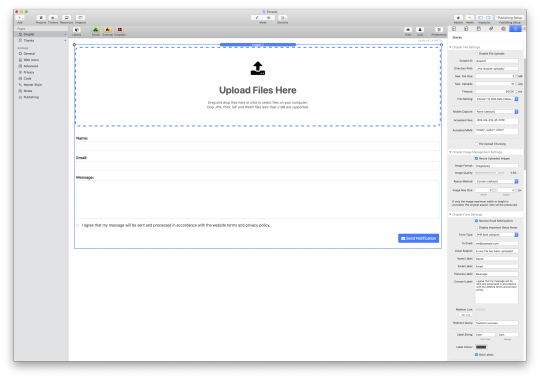Click the Lock icon in Stacks bar
The width and height of the screenshot is (540, 379).
tap(420, 30)
